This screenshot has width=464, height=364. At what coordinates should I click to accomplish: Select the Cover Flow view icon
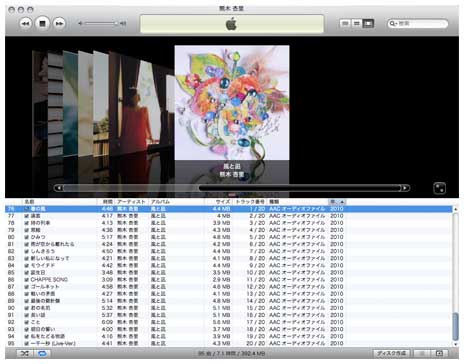[368, 23]
